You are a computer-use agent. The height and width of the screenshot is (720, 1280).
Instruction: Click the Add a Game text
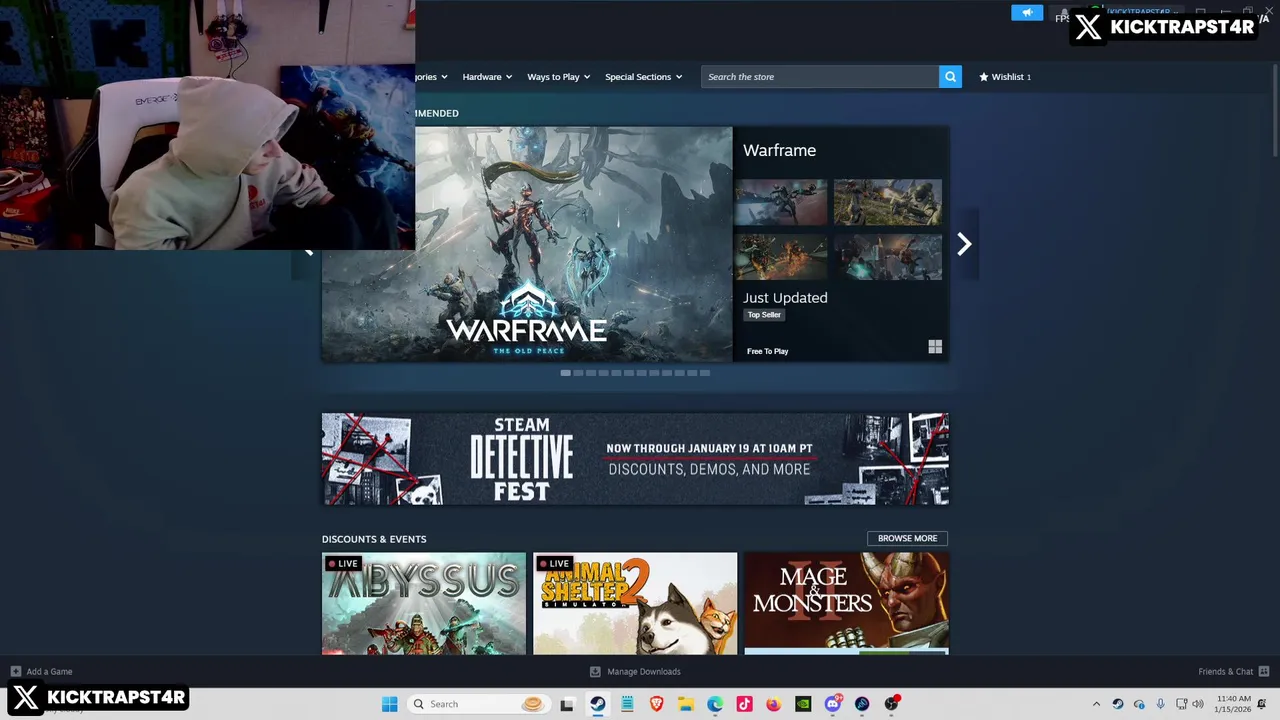pyautogui.click(x=49, y=672)
